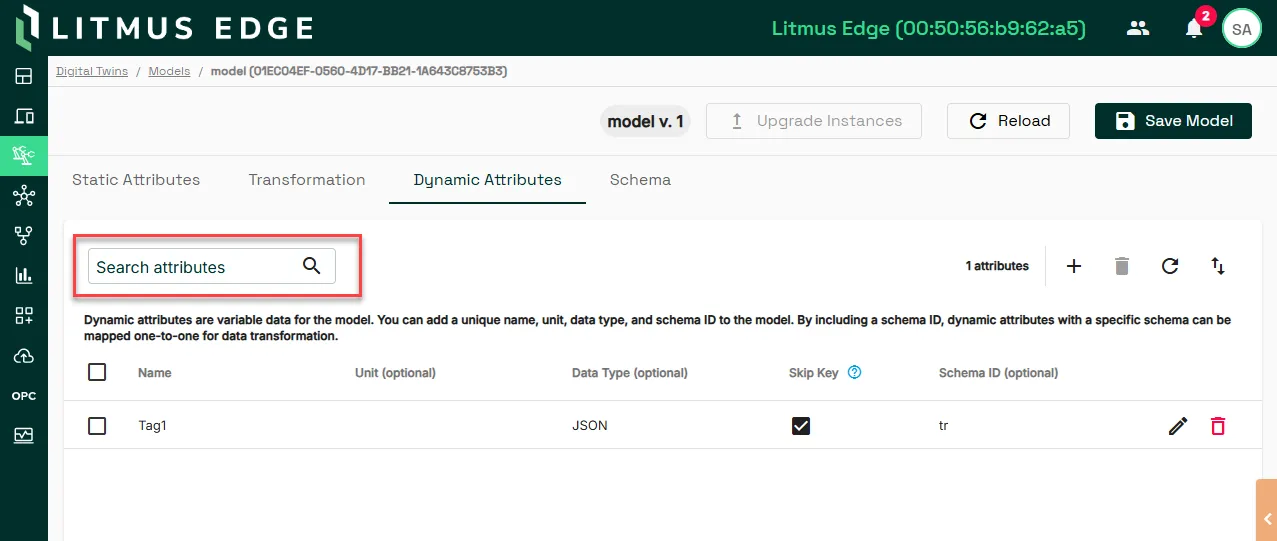Refresh the attributes list with the circular arrow
This screenshot has width=1277, height=541.
(1170, 266)
